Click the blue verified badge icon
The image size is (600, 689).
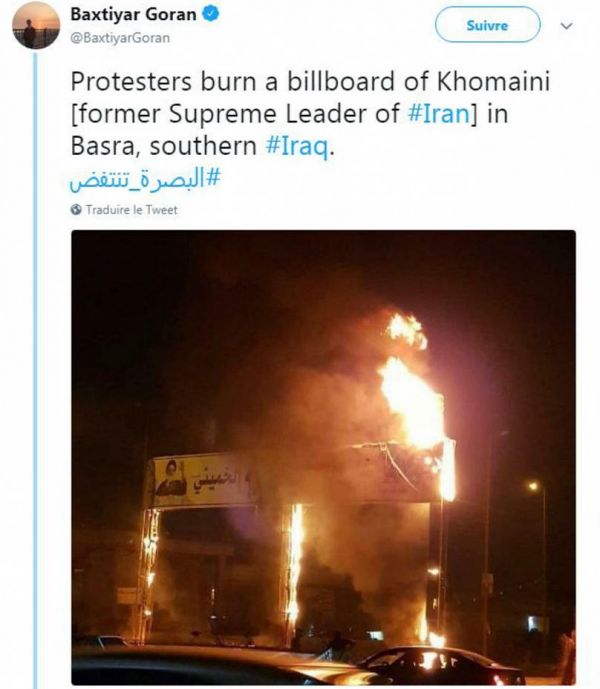pyautogui.click(x=211, y=14)
